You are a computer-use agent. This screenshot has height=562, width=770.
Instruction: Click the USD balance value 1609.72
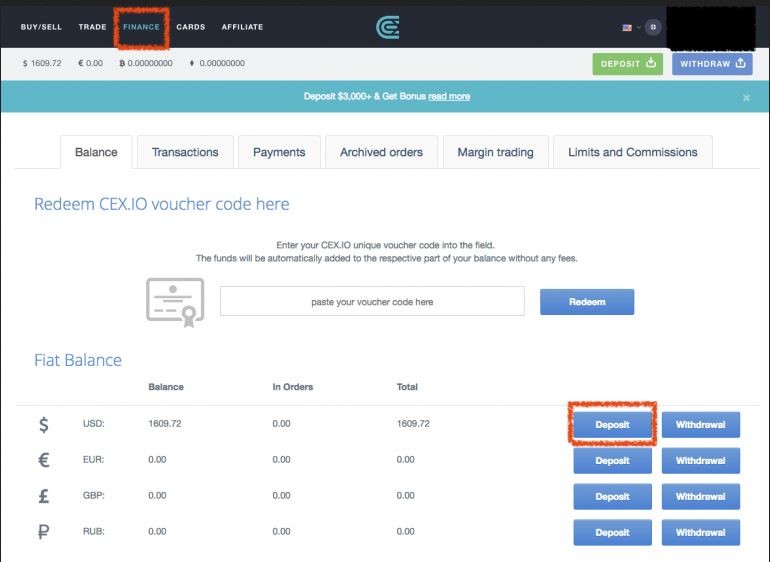tap(165, 423)
